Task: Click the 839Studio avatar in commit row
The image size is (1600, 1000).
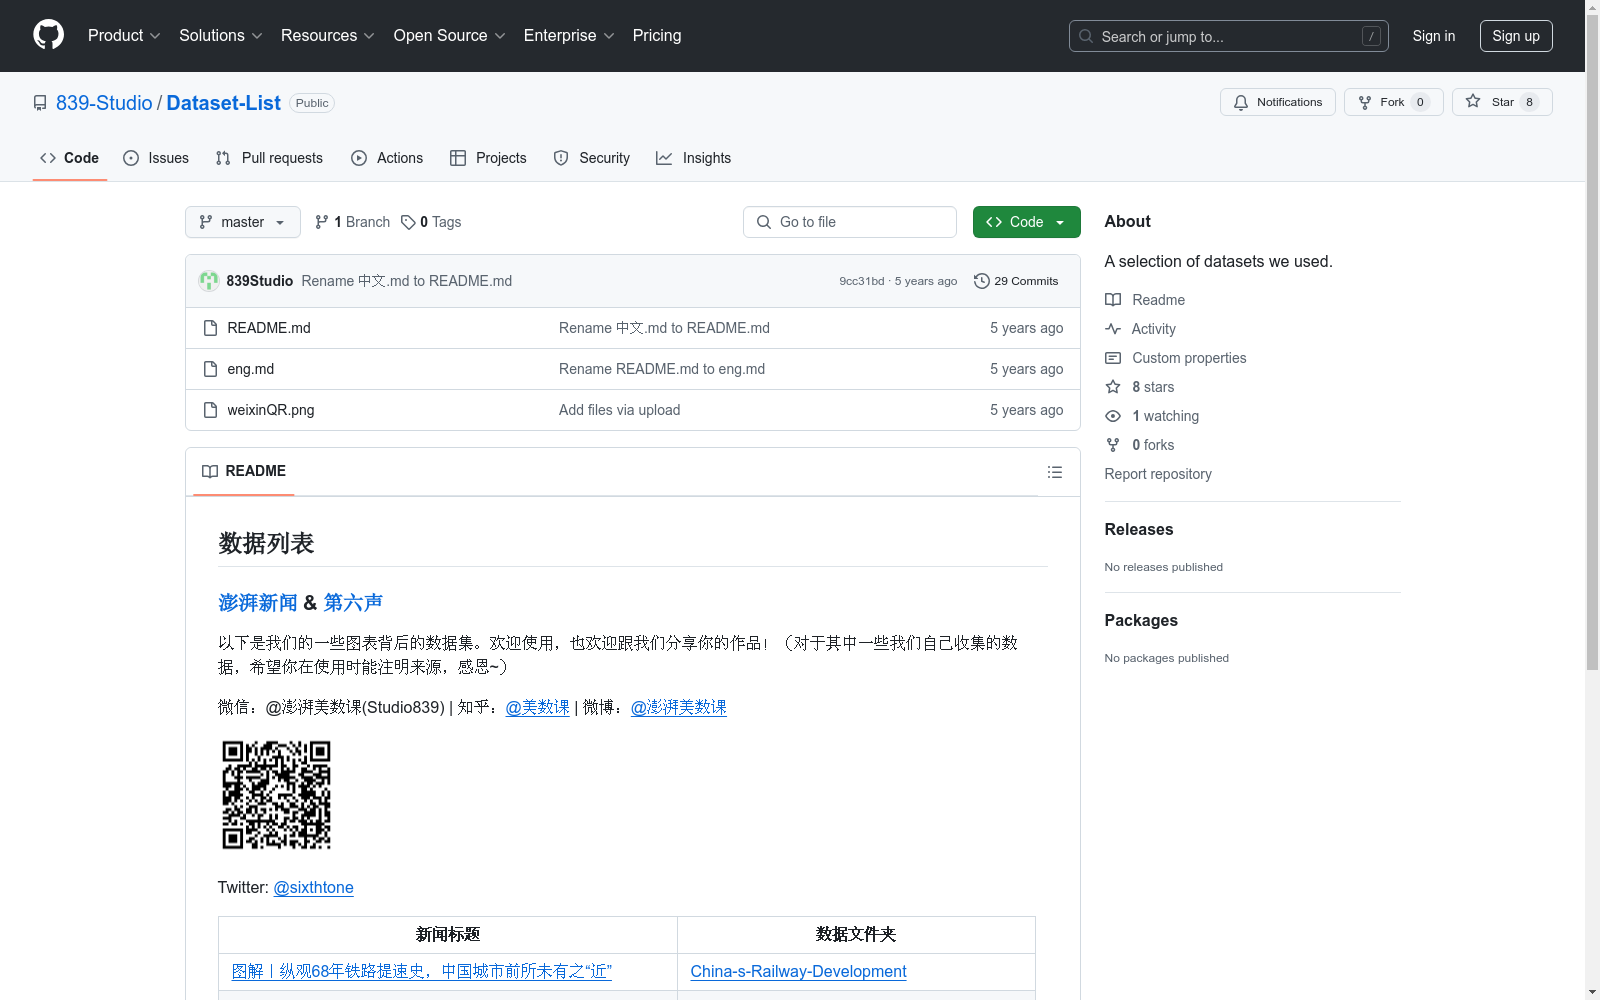Action: point(209,281)
